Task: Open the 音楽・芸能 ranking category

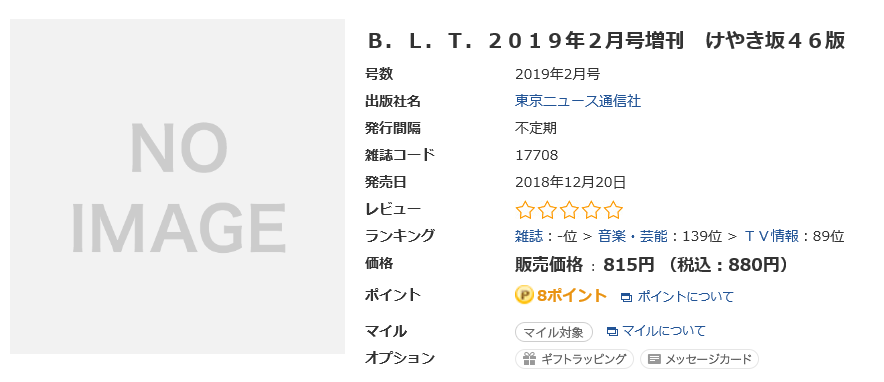Action: [x=633, y=236]
